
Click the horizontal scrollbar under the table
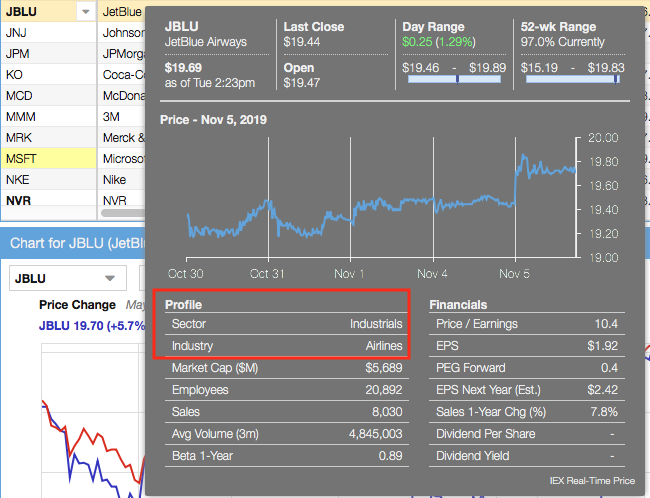(123, 213)
